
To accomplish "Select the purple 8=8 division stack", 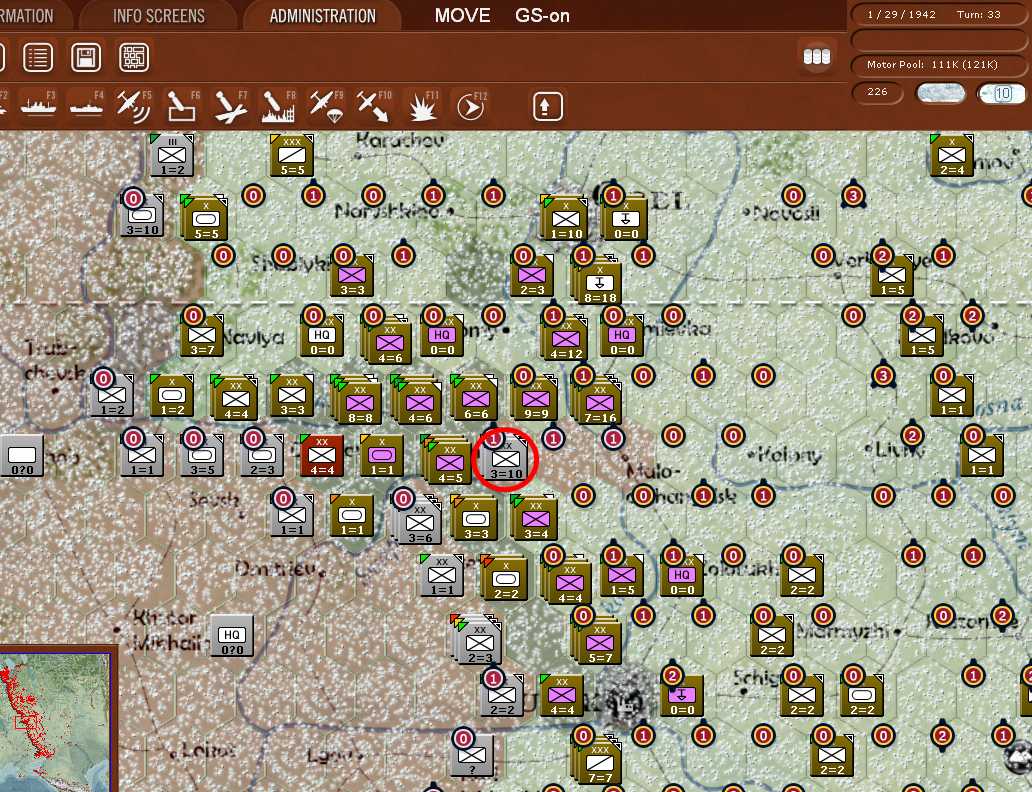I will (x=358, y=400).
